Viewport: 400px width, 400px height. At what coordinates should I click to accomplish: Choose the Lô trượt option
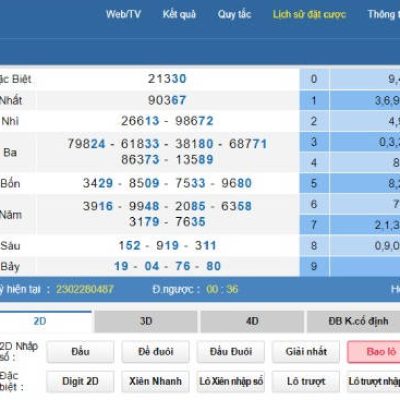pos(306,381)
